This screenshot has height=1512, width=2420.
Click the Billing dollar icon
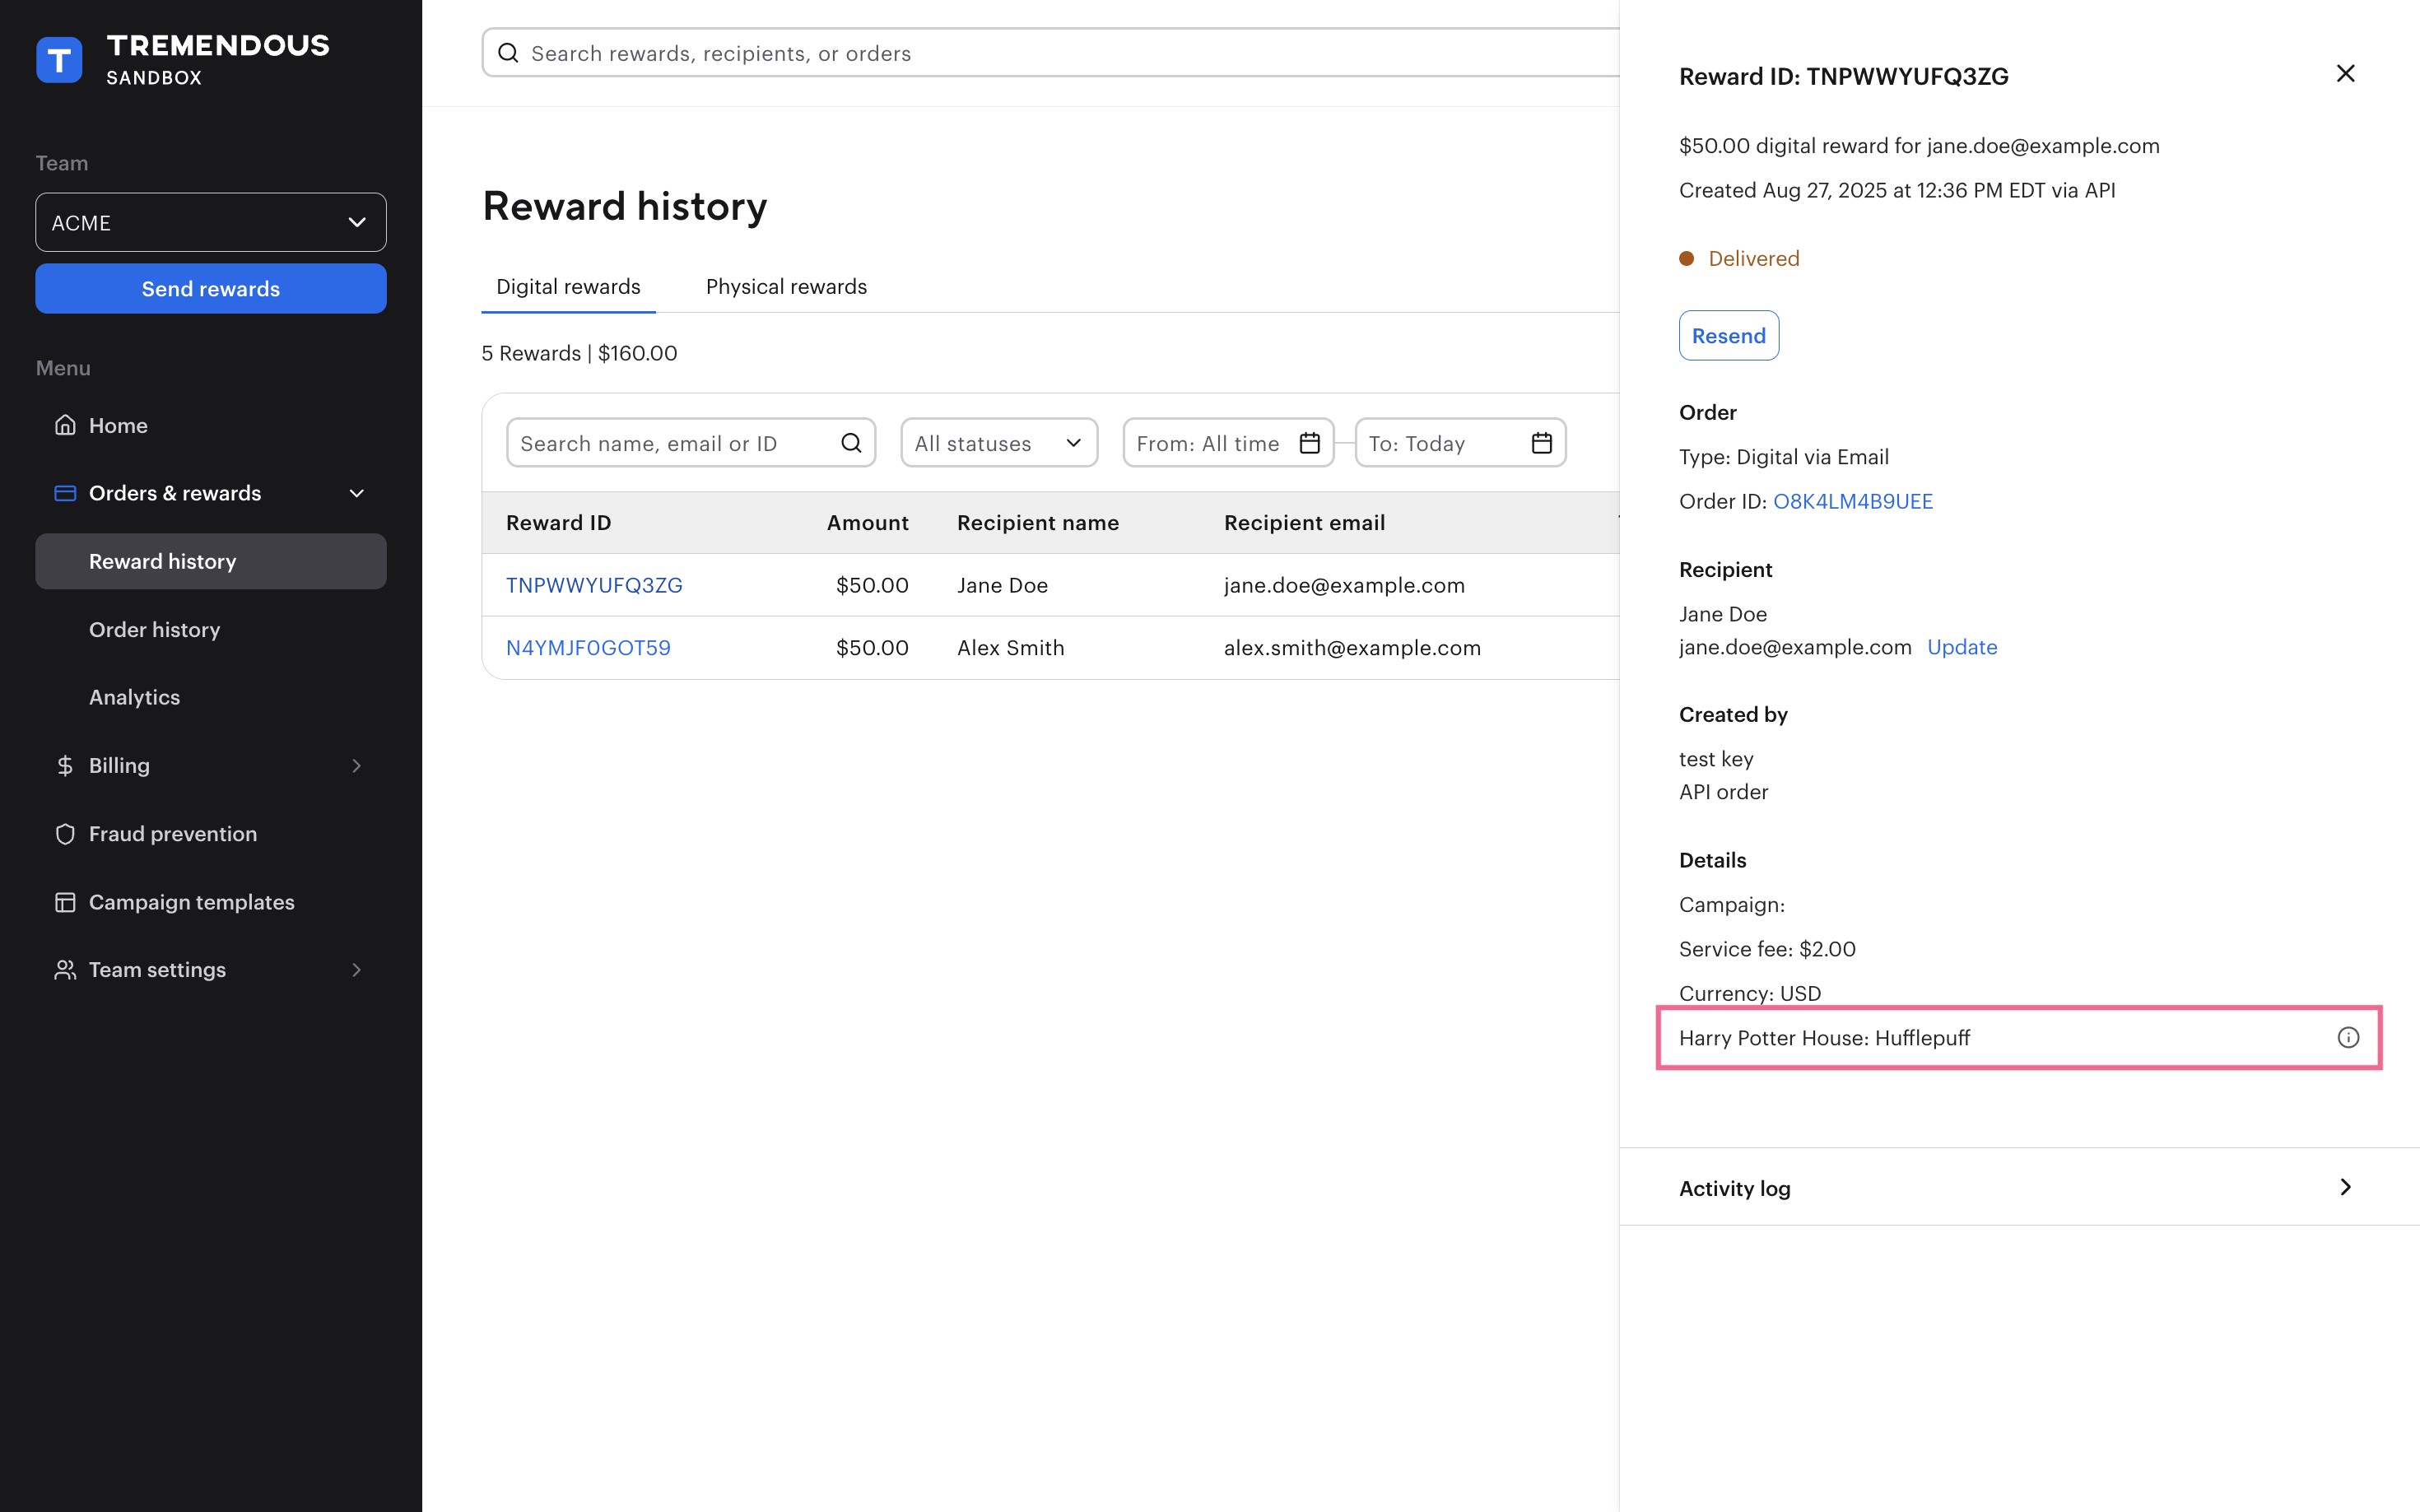(65, 766)
